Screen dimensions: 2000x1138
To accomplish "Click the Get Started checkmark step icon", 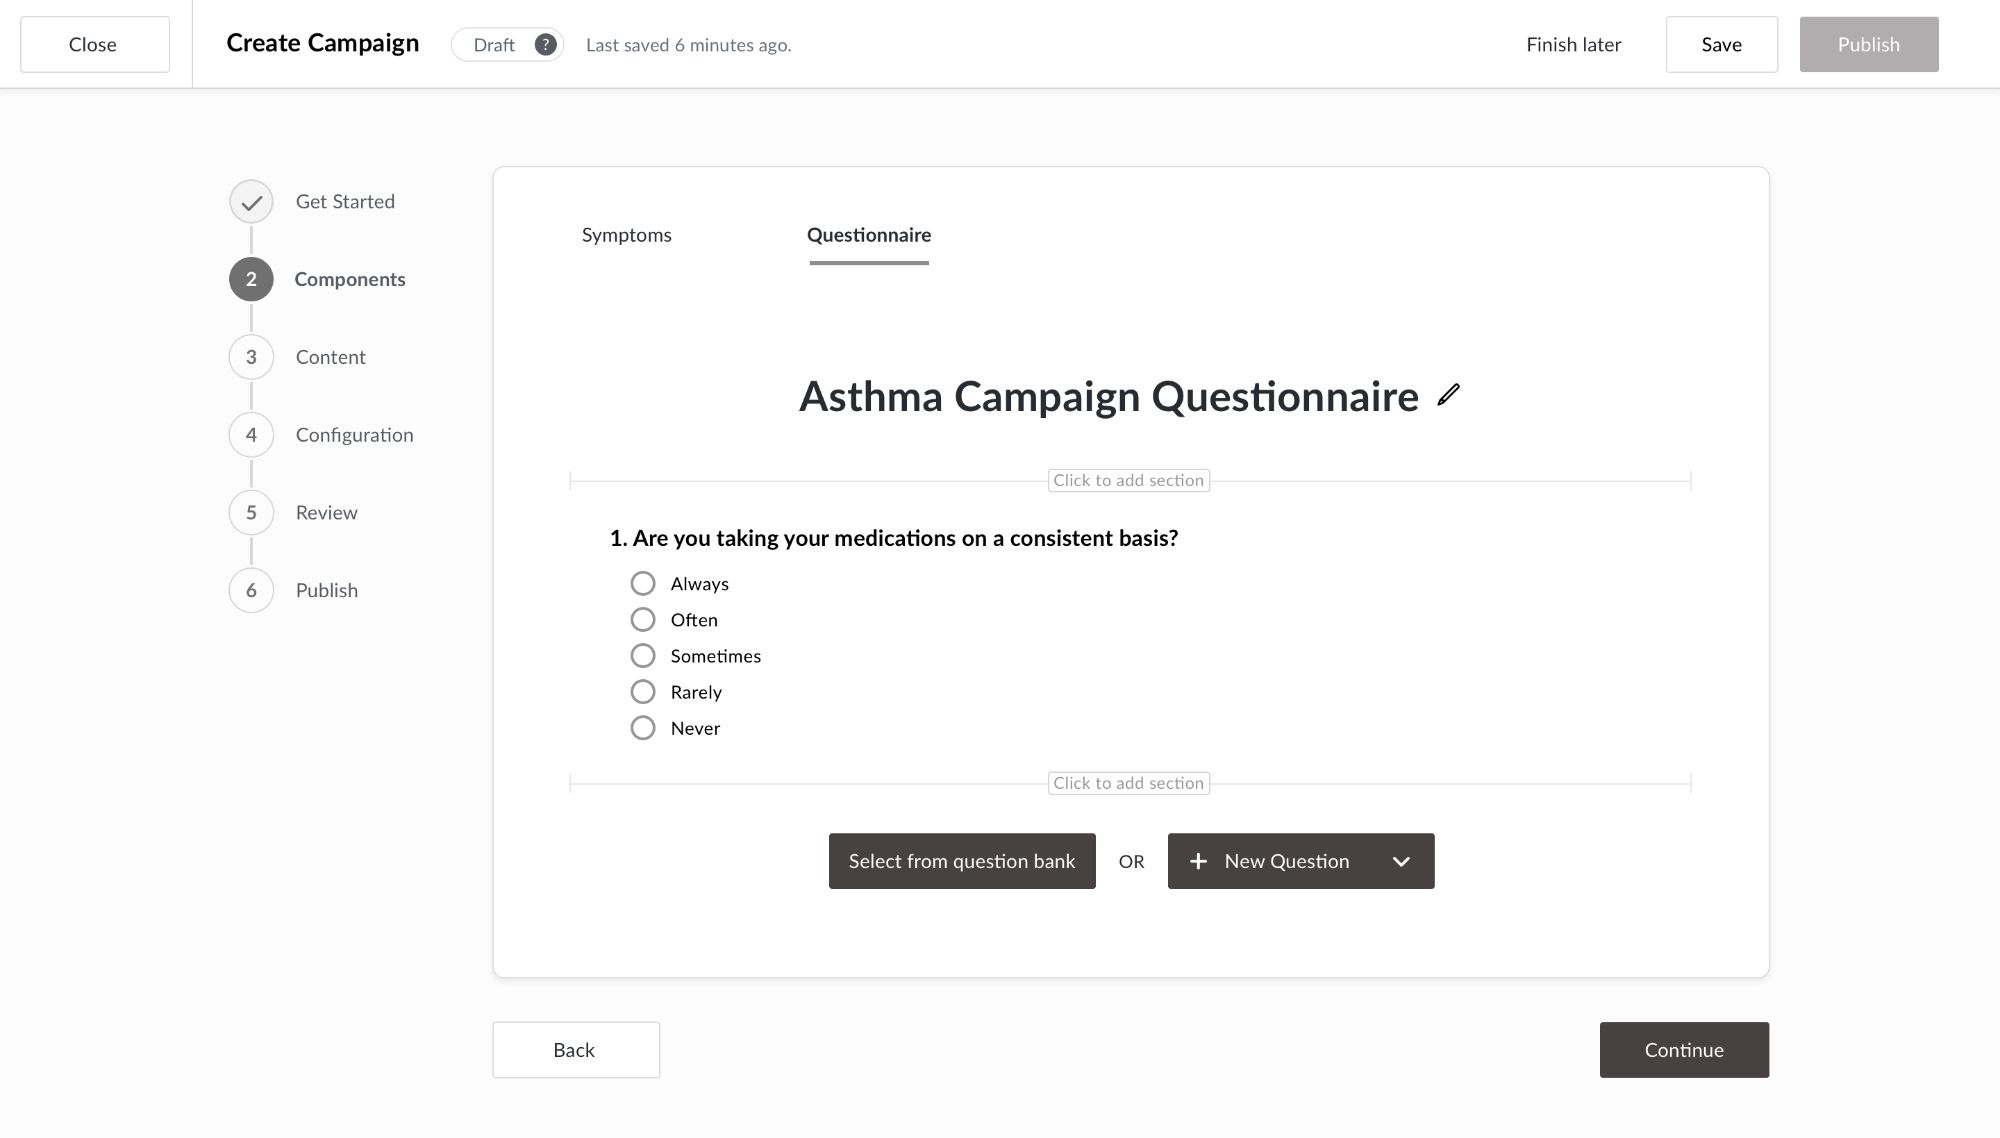I will click(251, 202).
